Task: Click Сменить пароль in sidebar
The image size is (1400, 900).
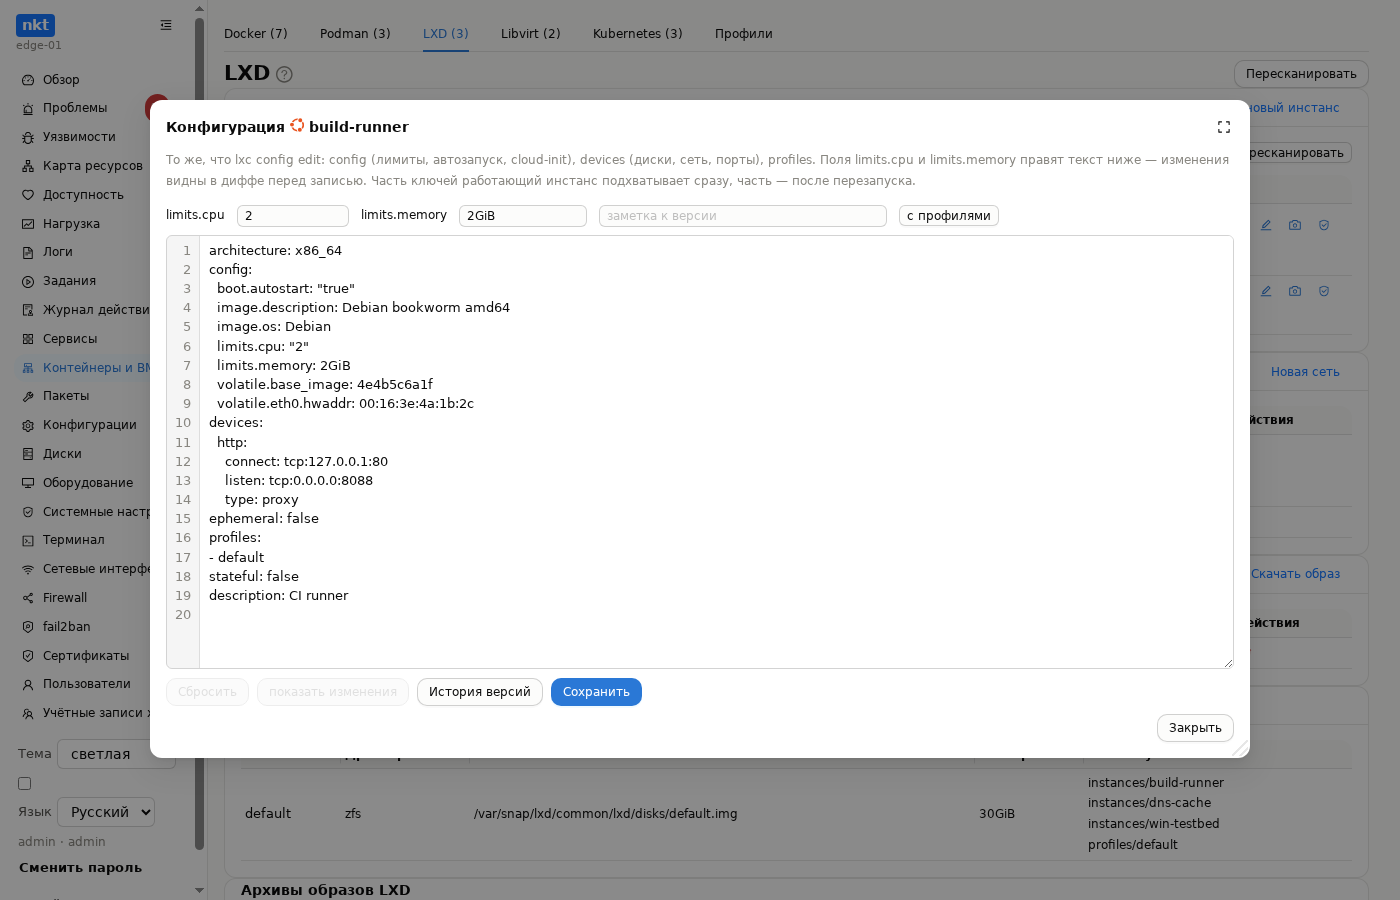Action: click(80, 868)
